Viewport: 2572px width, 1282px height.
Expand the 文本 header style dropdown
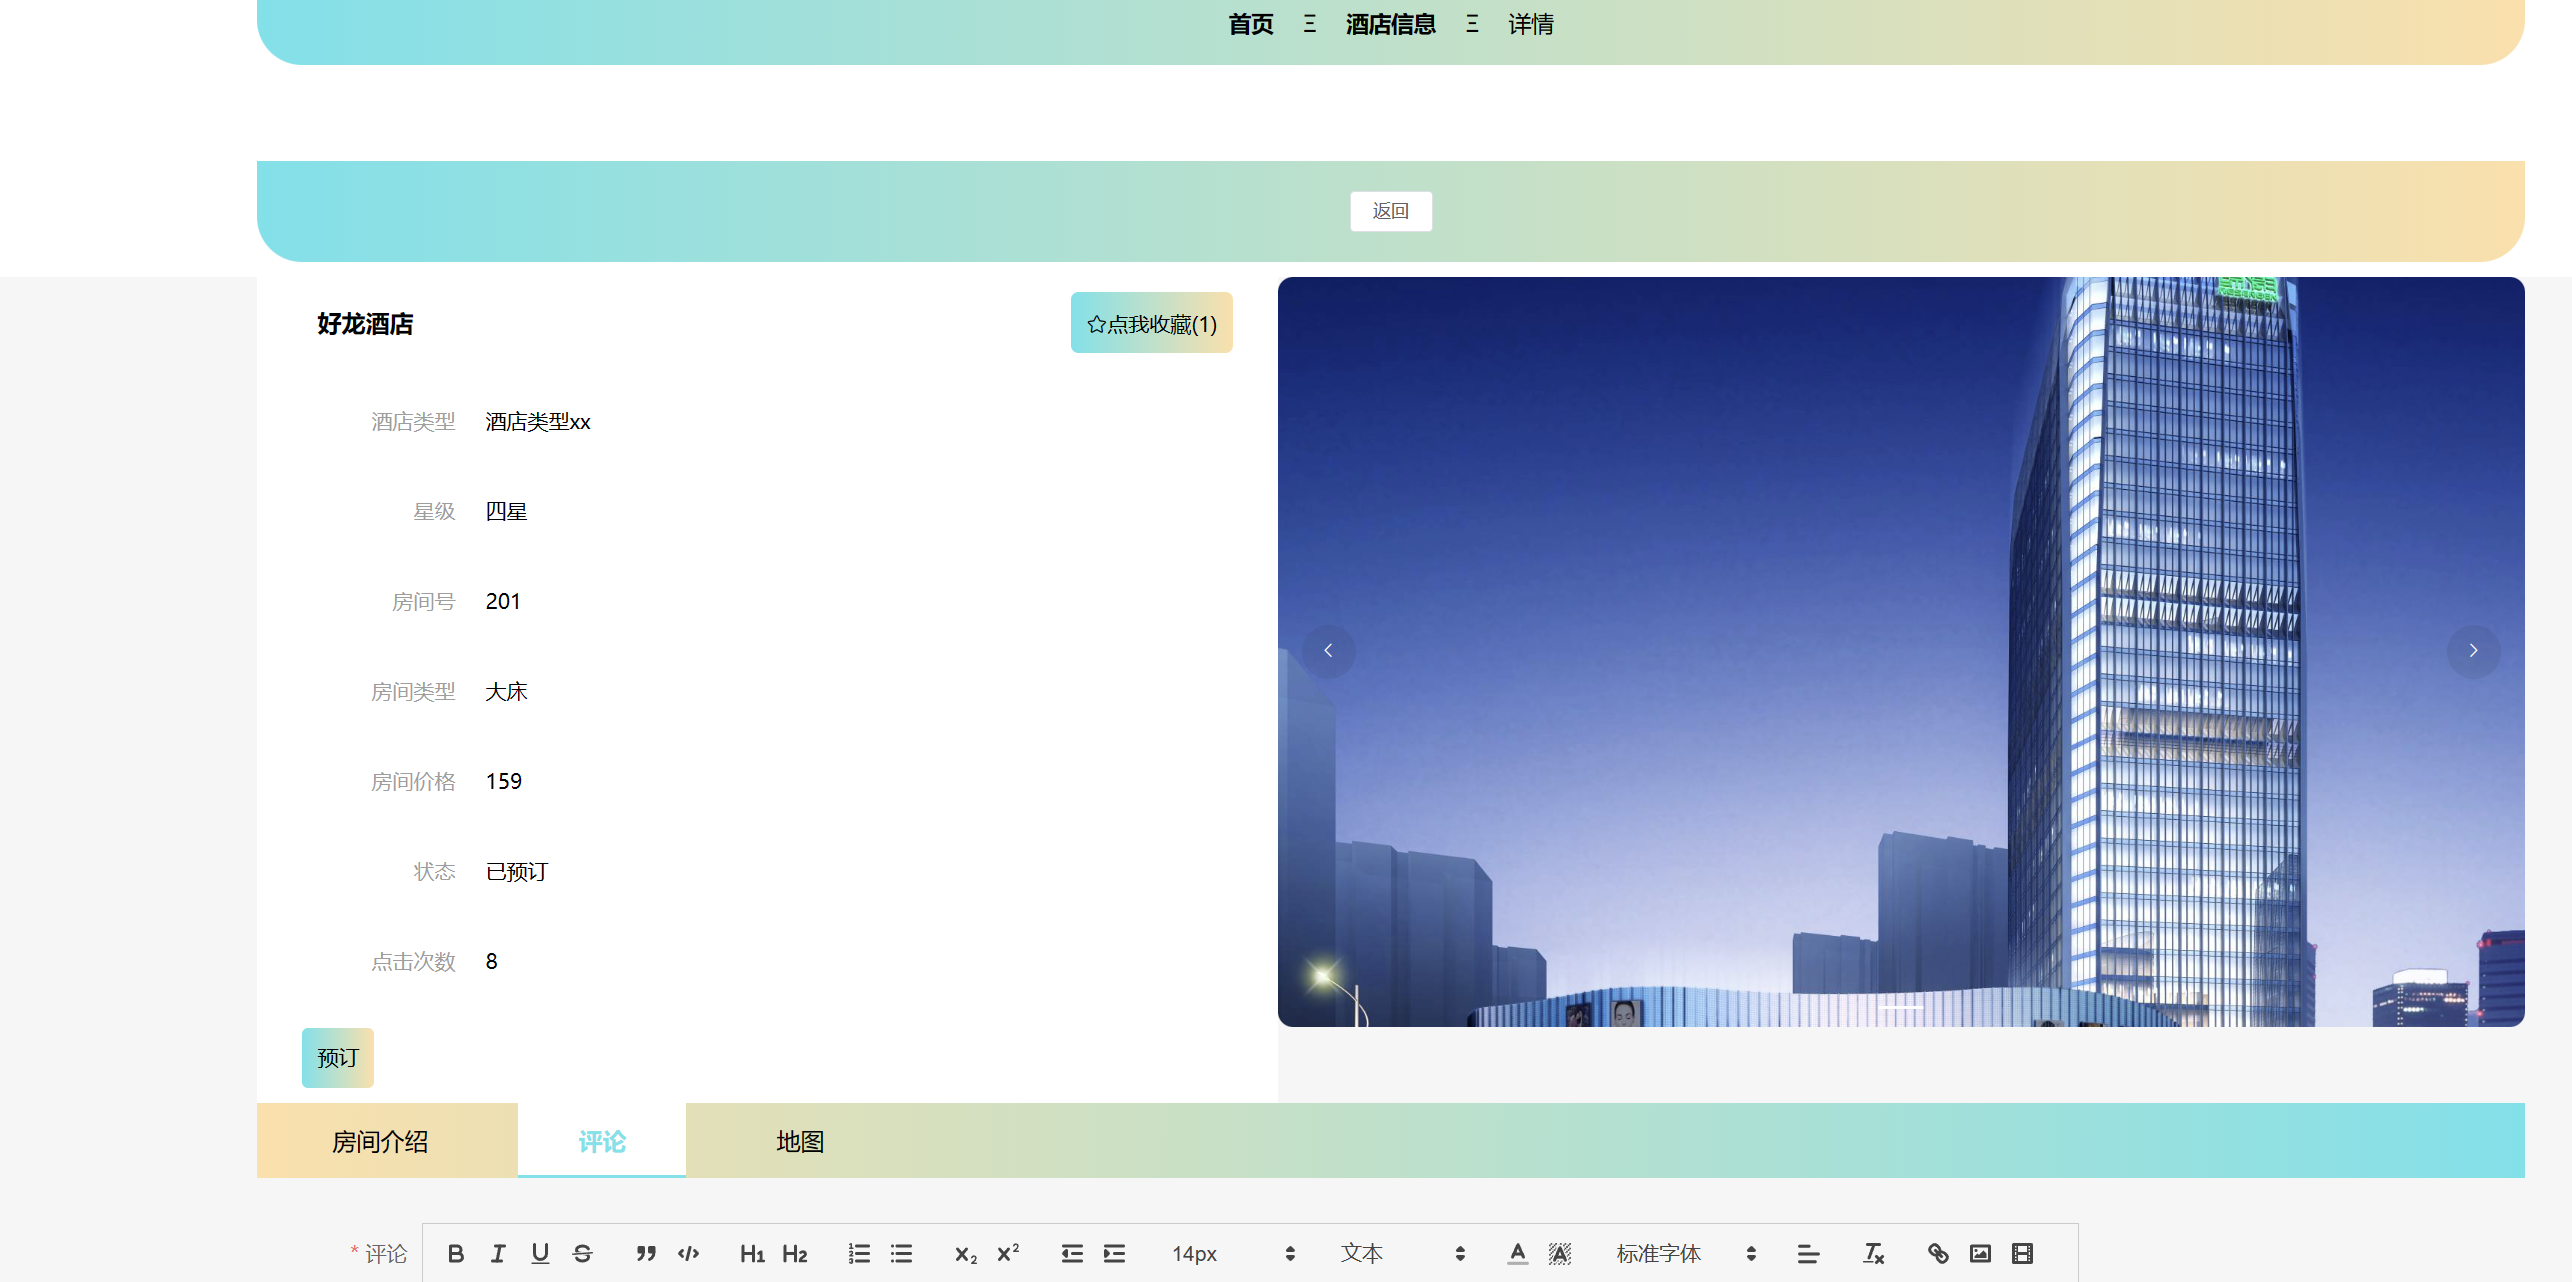pos(1402,1253)
